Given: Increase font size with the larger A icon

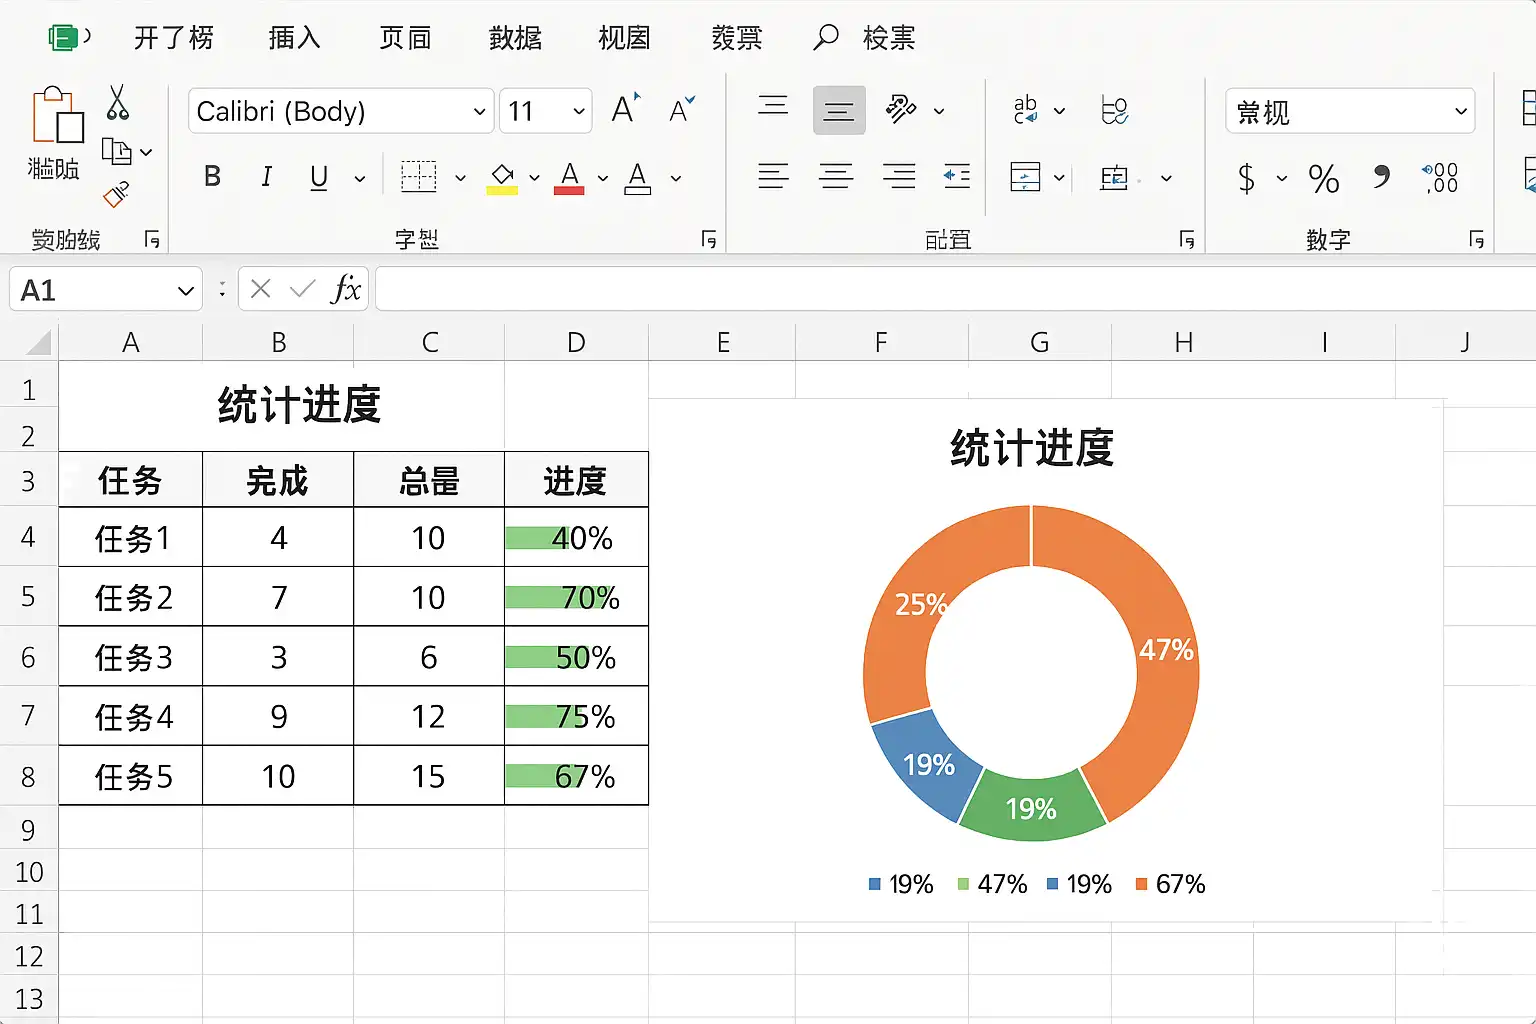Looking at the screenshot, I should coord(626,109).
